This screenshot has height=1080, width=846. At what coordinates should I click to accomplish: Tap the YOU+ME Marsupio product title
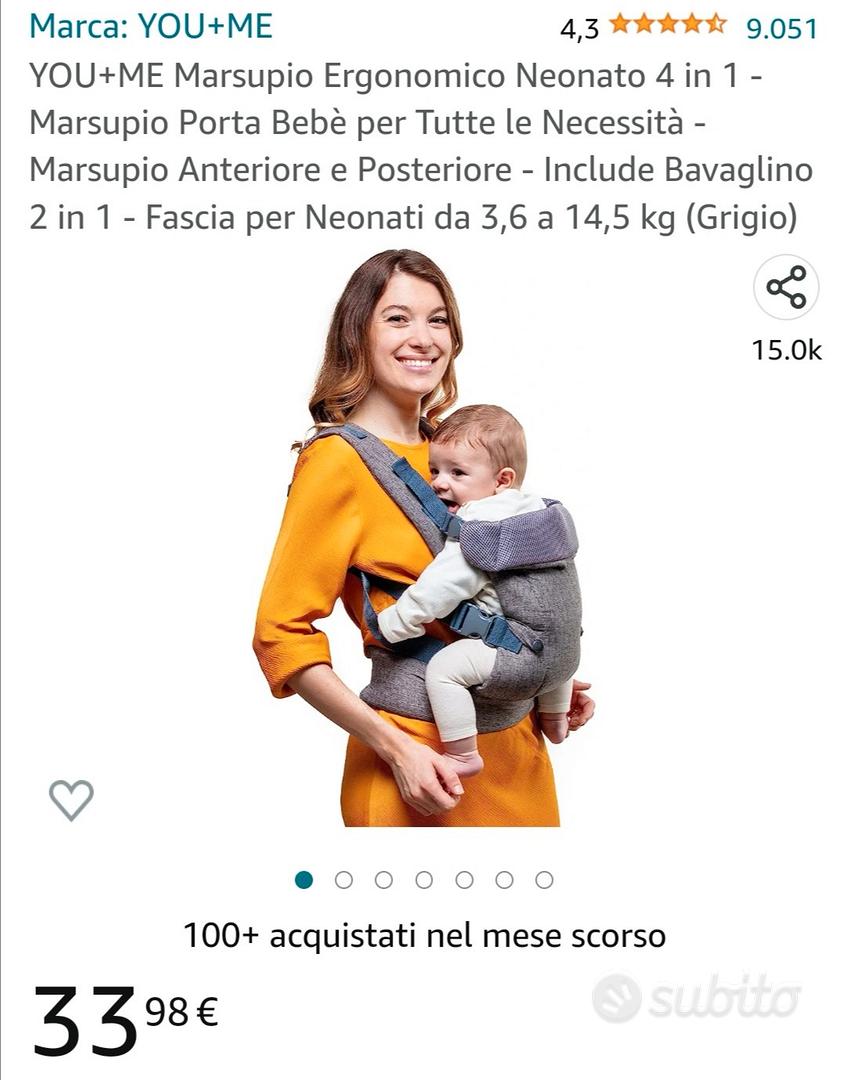421,146
